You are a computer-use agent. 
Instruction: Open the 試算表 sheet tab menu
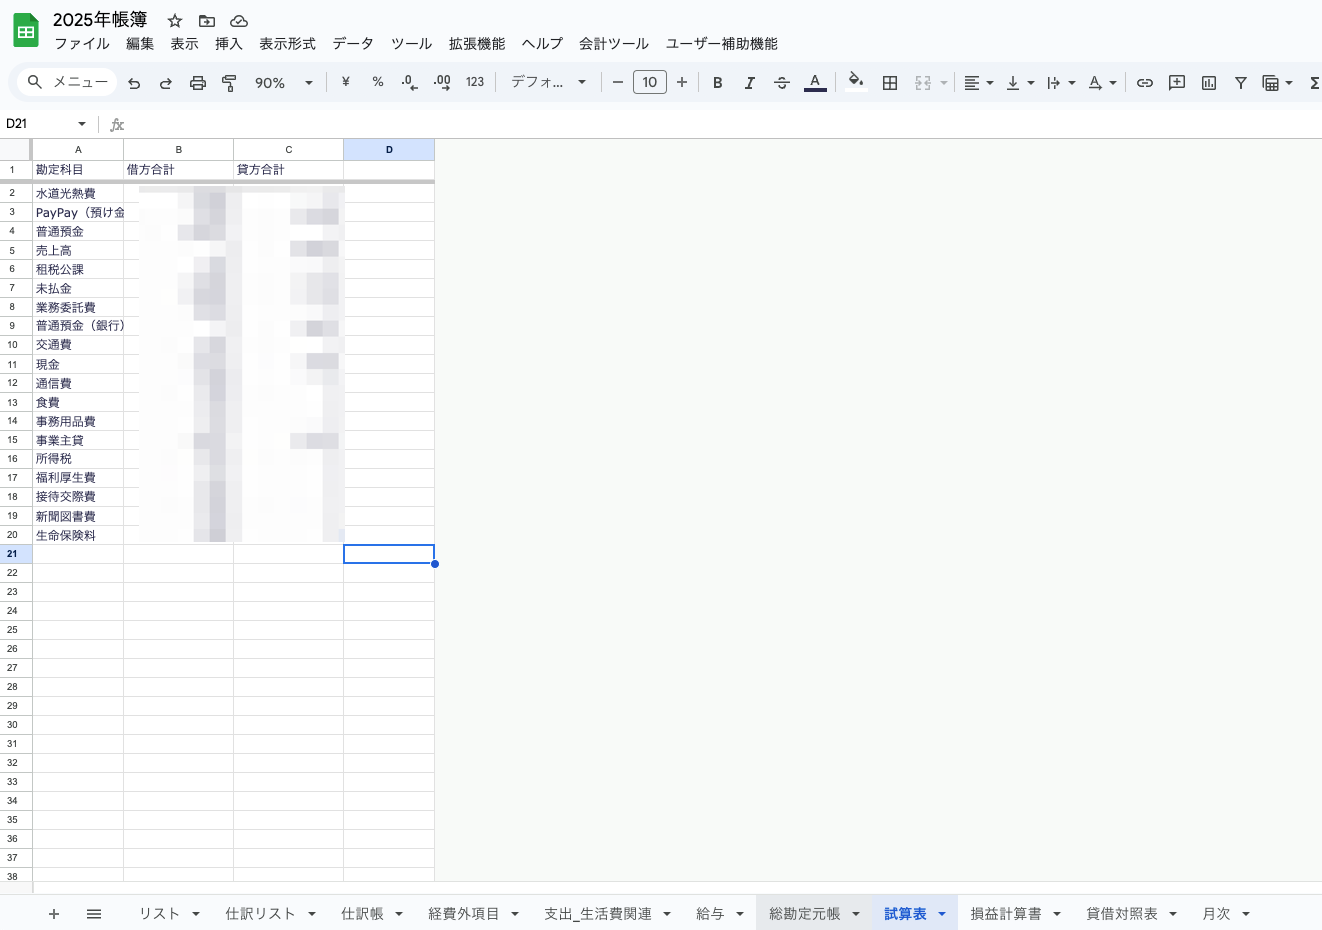[940, 913]
